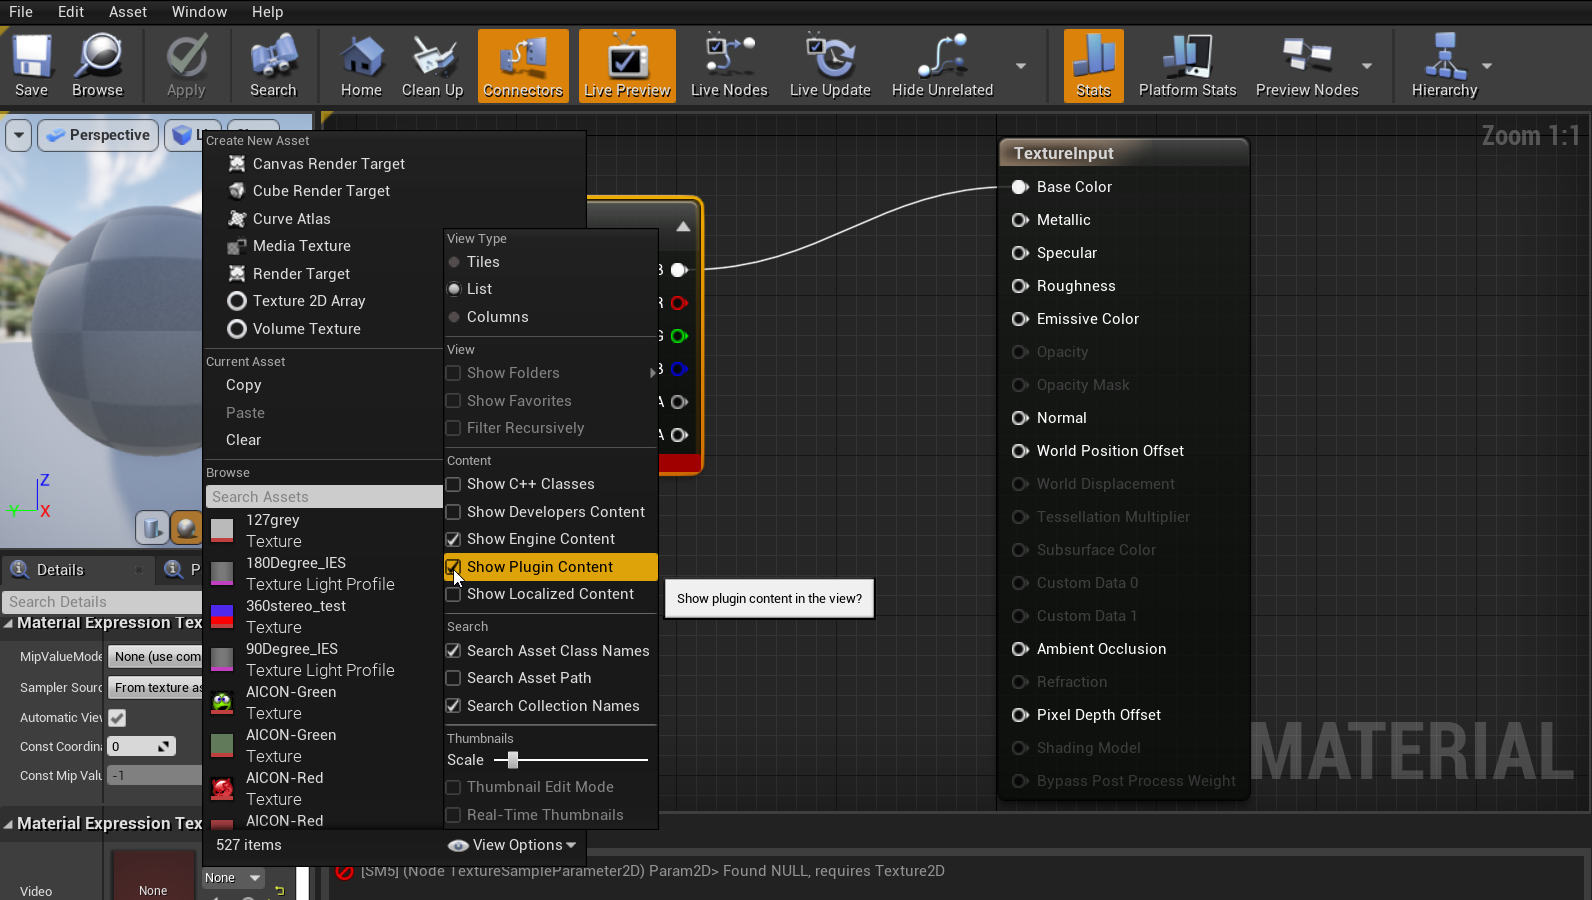This screenshot has height=900, width=1592.
Task: Open the Window menu
Action: pyautogui.click(x=199, y=12)
